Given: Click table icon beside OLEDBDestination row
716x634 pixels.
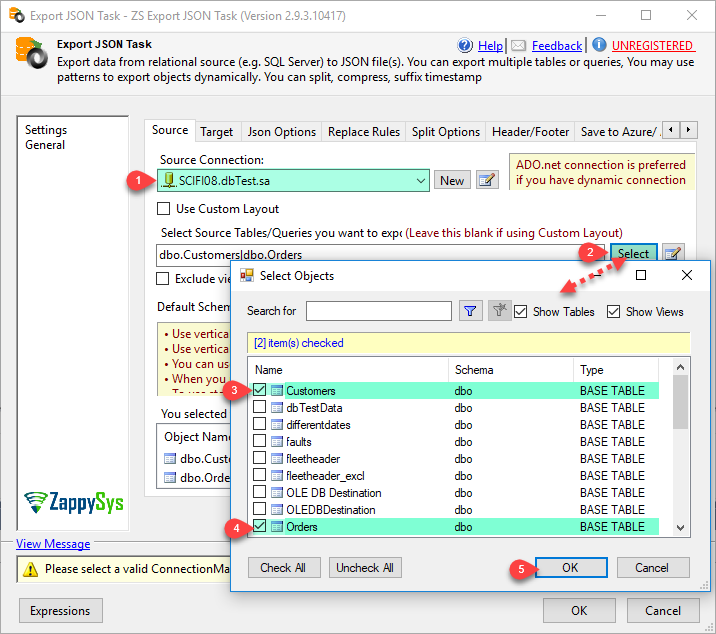Looking at the screenshot, I should [276, 510].
